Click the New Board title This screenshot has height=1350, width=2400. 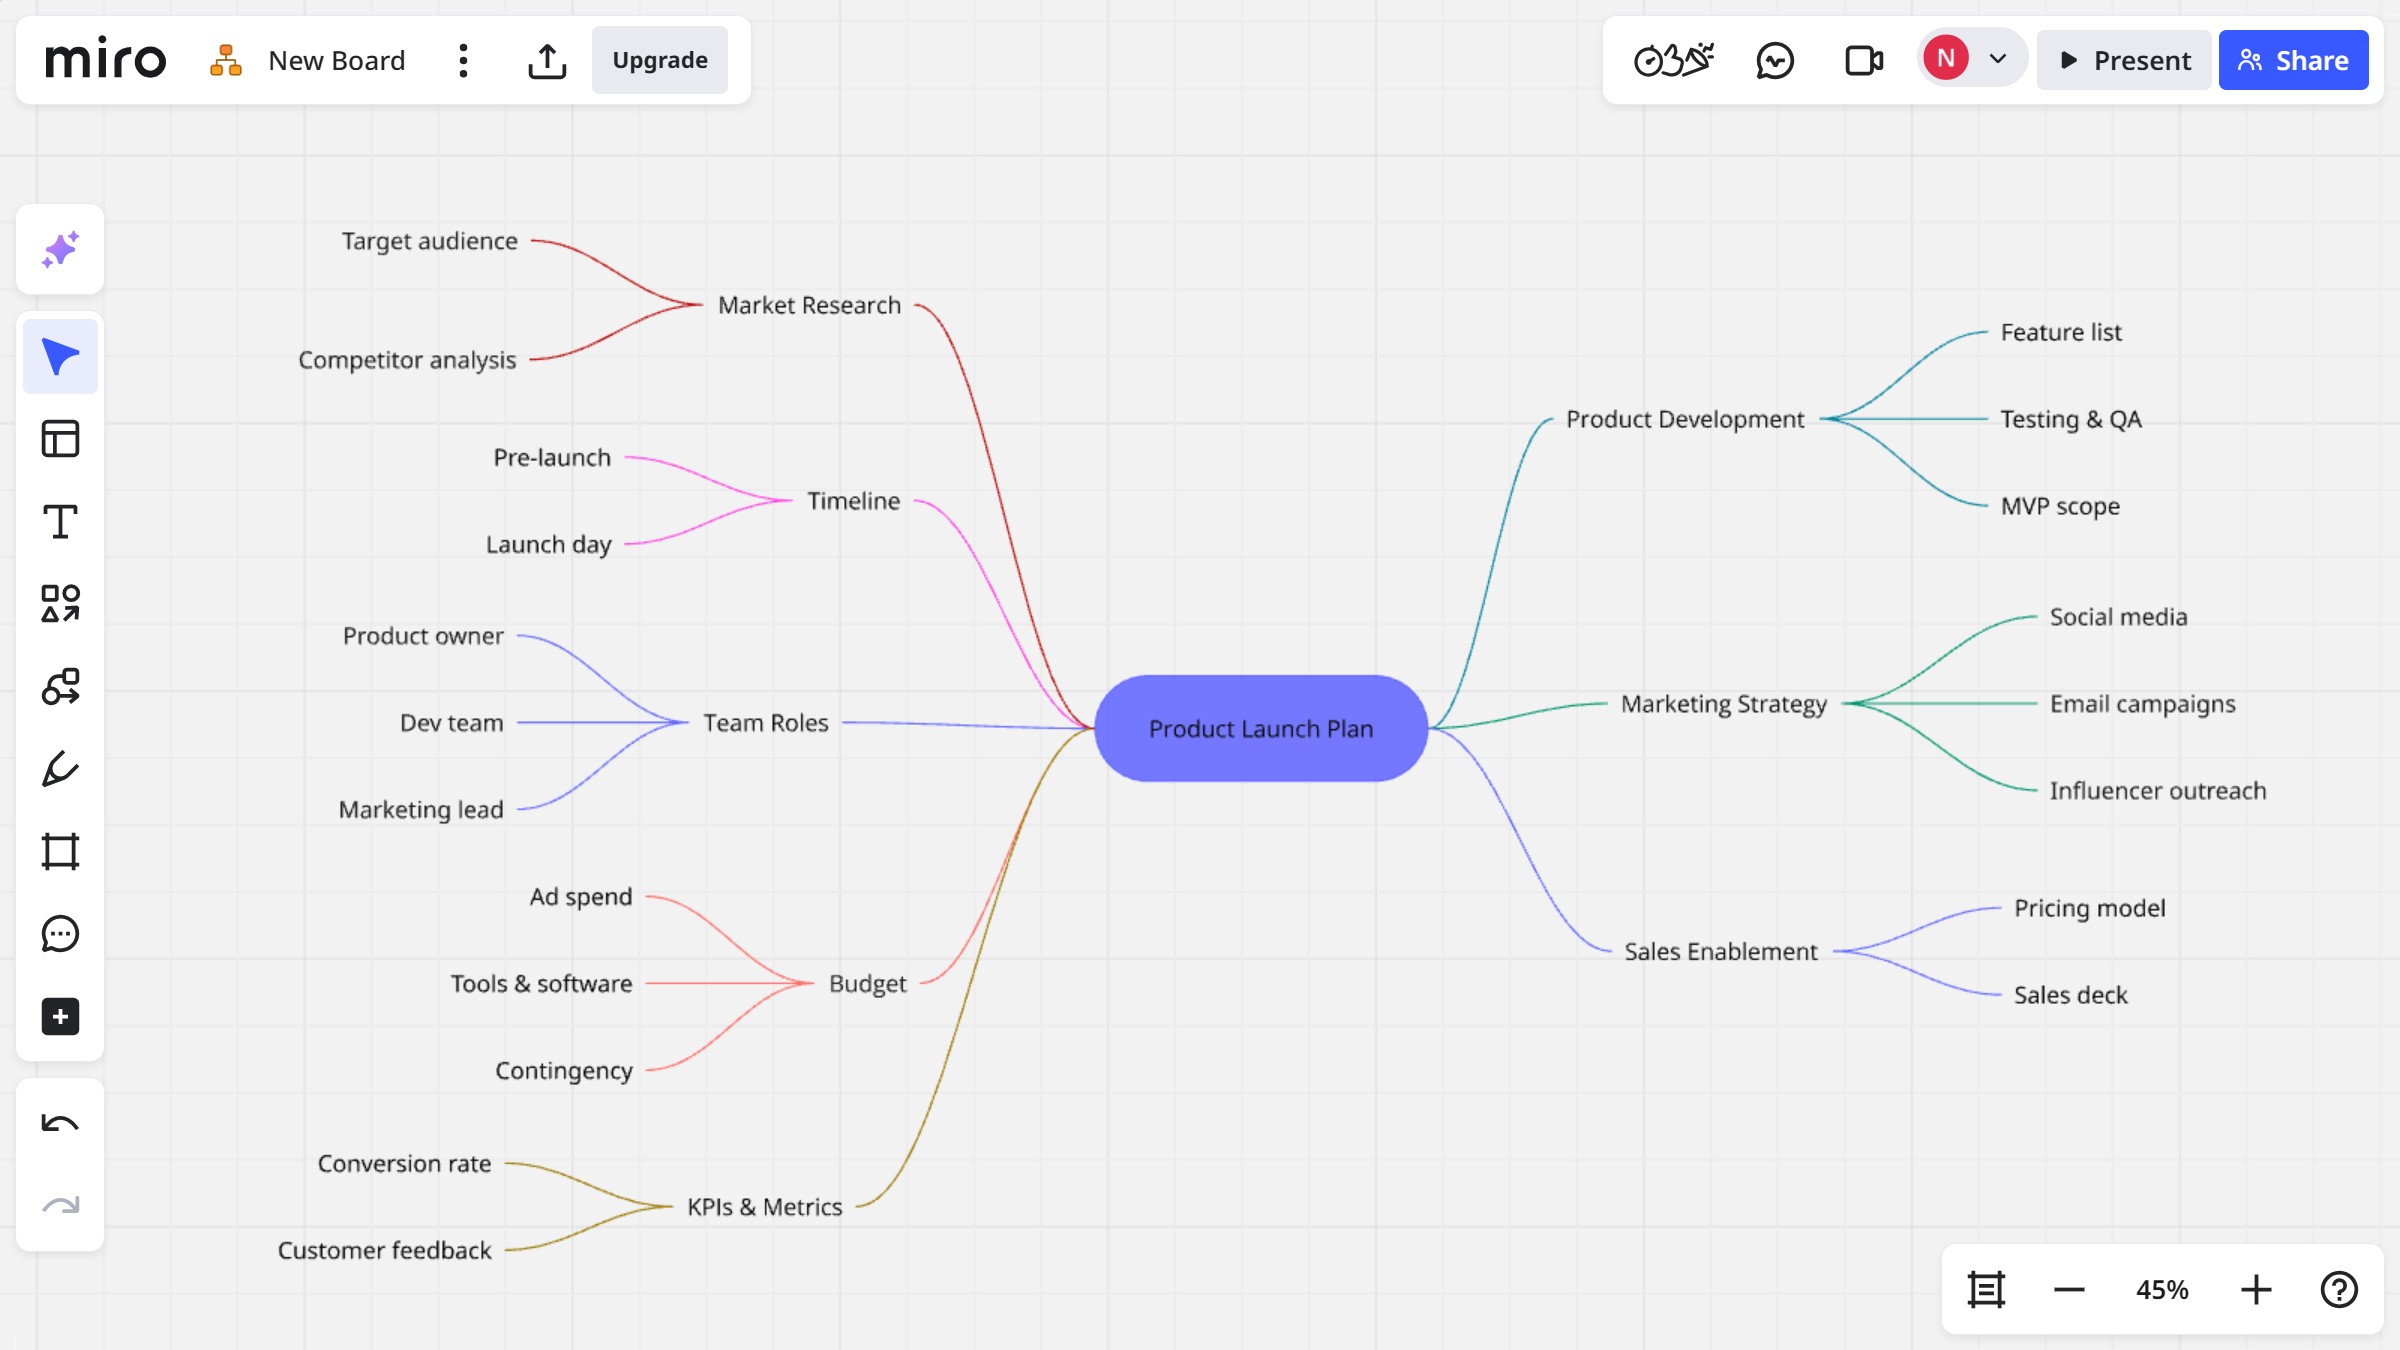pos(336,60)
